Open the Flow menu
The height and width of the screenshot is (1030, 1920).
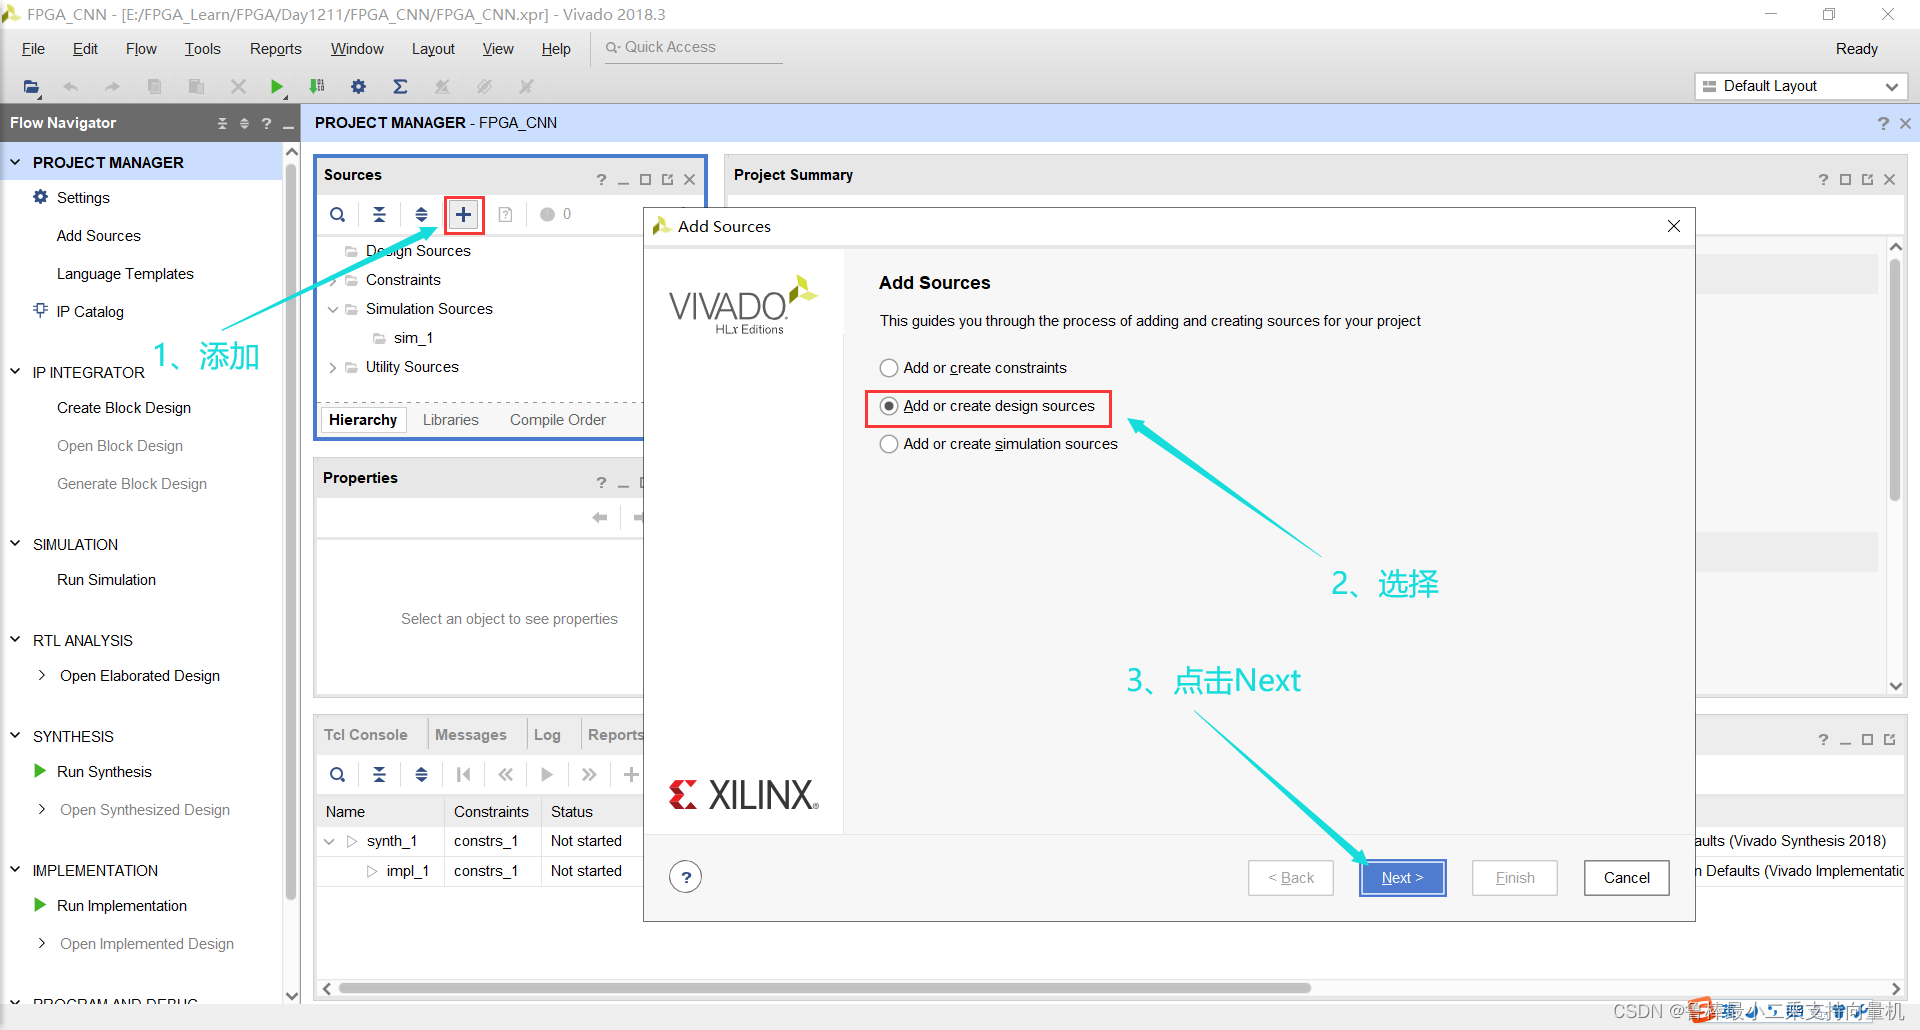141,49
